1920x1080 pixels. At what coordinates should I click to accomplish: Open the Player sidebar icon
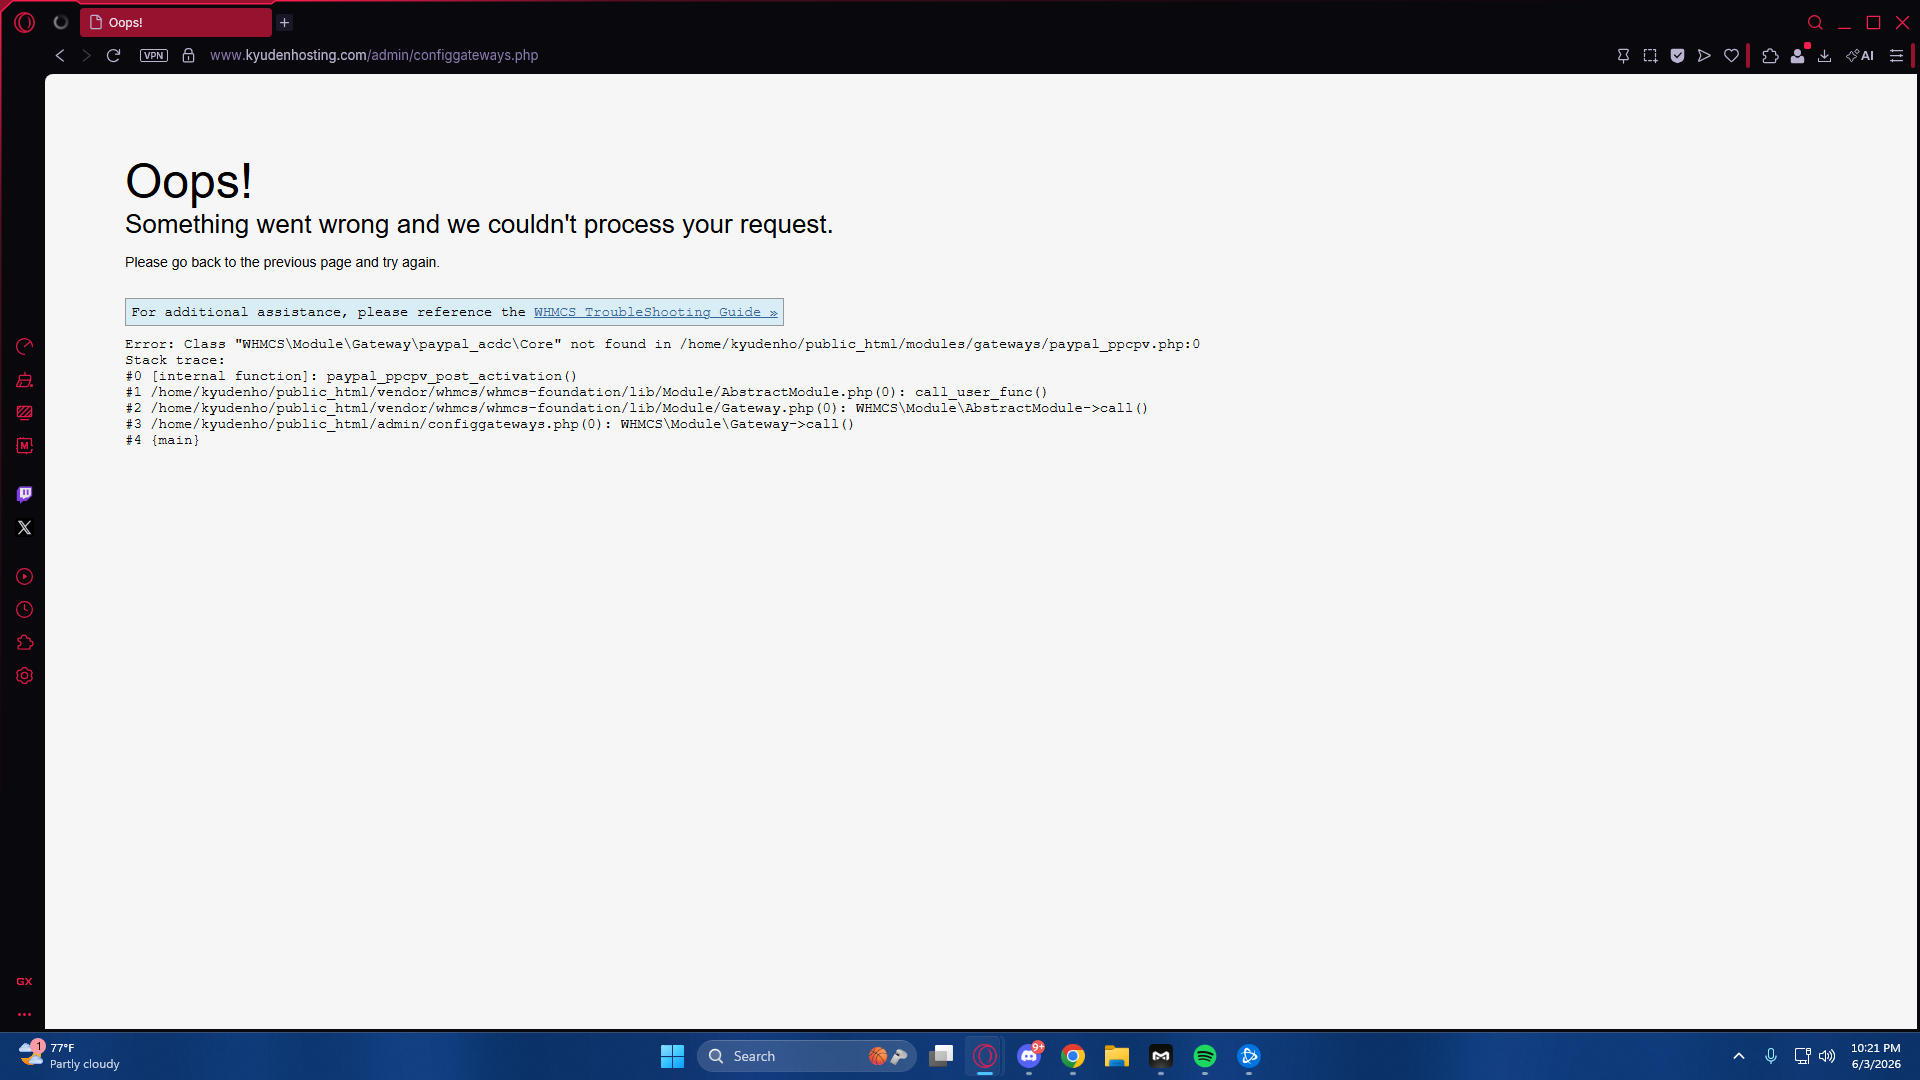25,577
